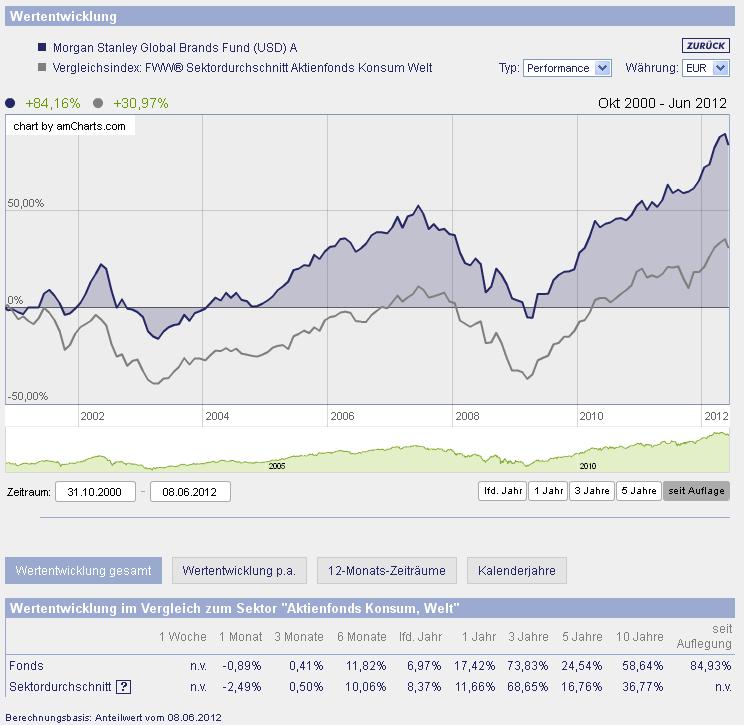
Task: Edit the end date field 08.06.2012
Action: click(190, 491)
